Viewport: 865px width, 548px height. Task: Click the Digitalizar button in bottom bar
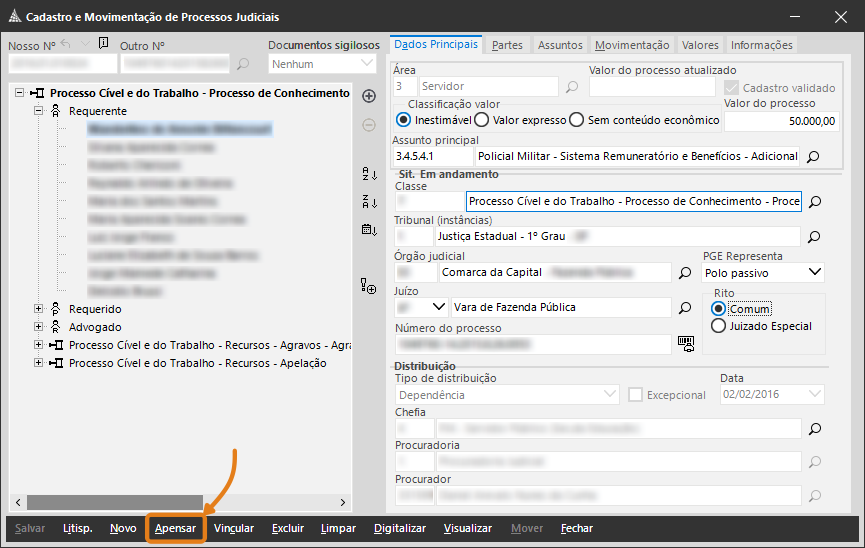point(400,528)
